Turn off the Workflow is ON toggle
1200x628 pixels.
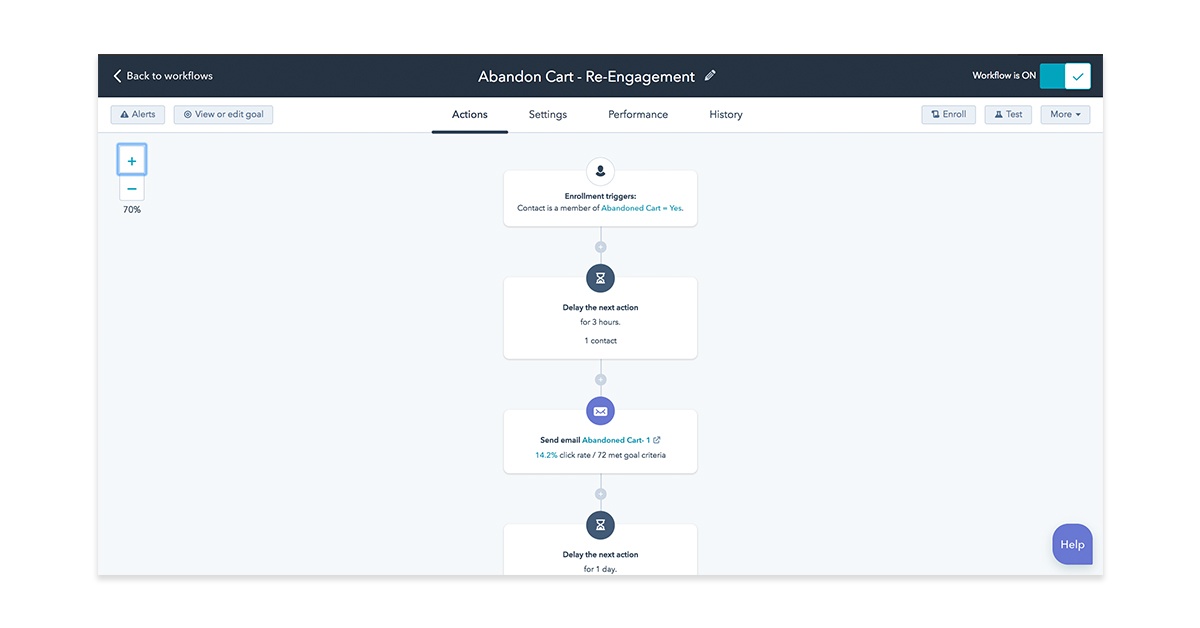point(1065,76)
